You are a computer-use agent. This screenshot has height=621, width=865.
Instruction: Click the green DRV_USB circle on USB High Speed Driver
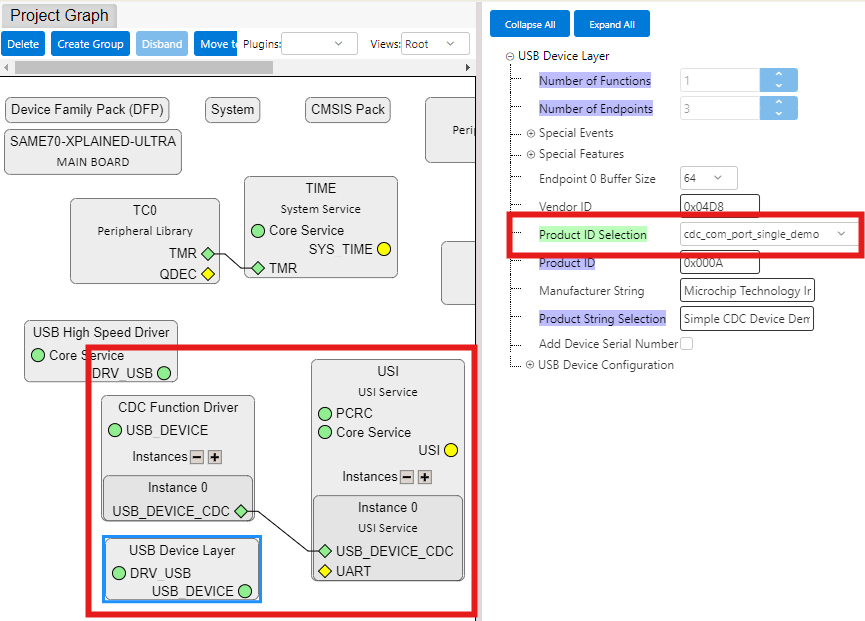click(x=163, y=373)
